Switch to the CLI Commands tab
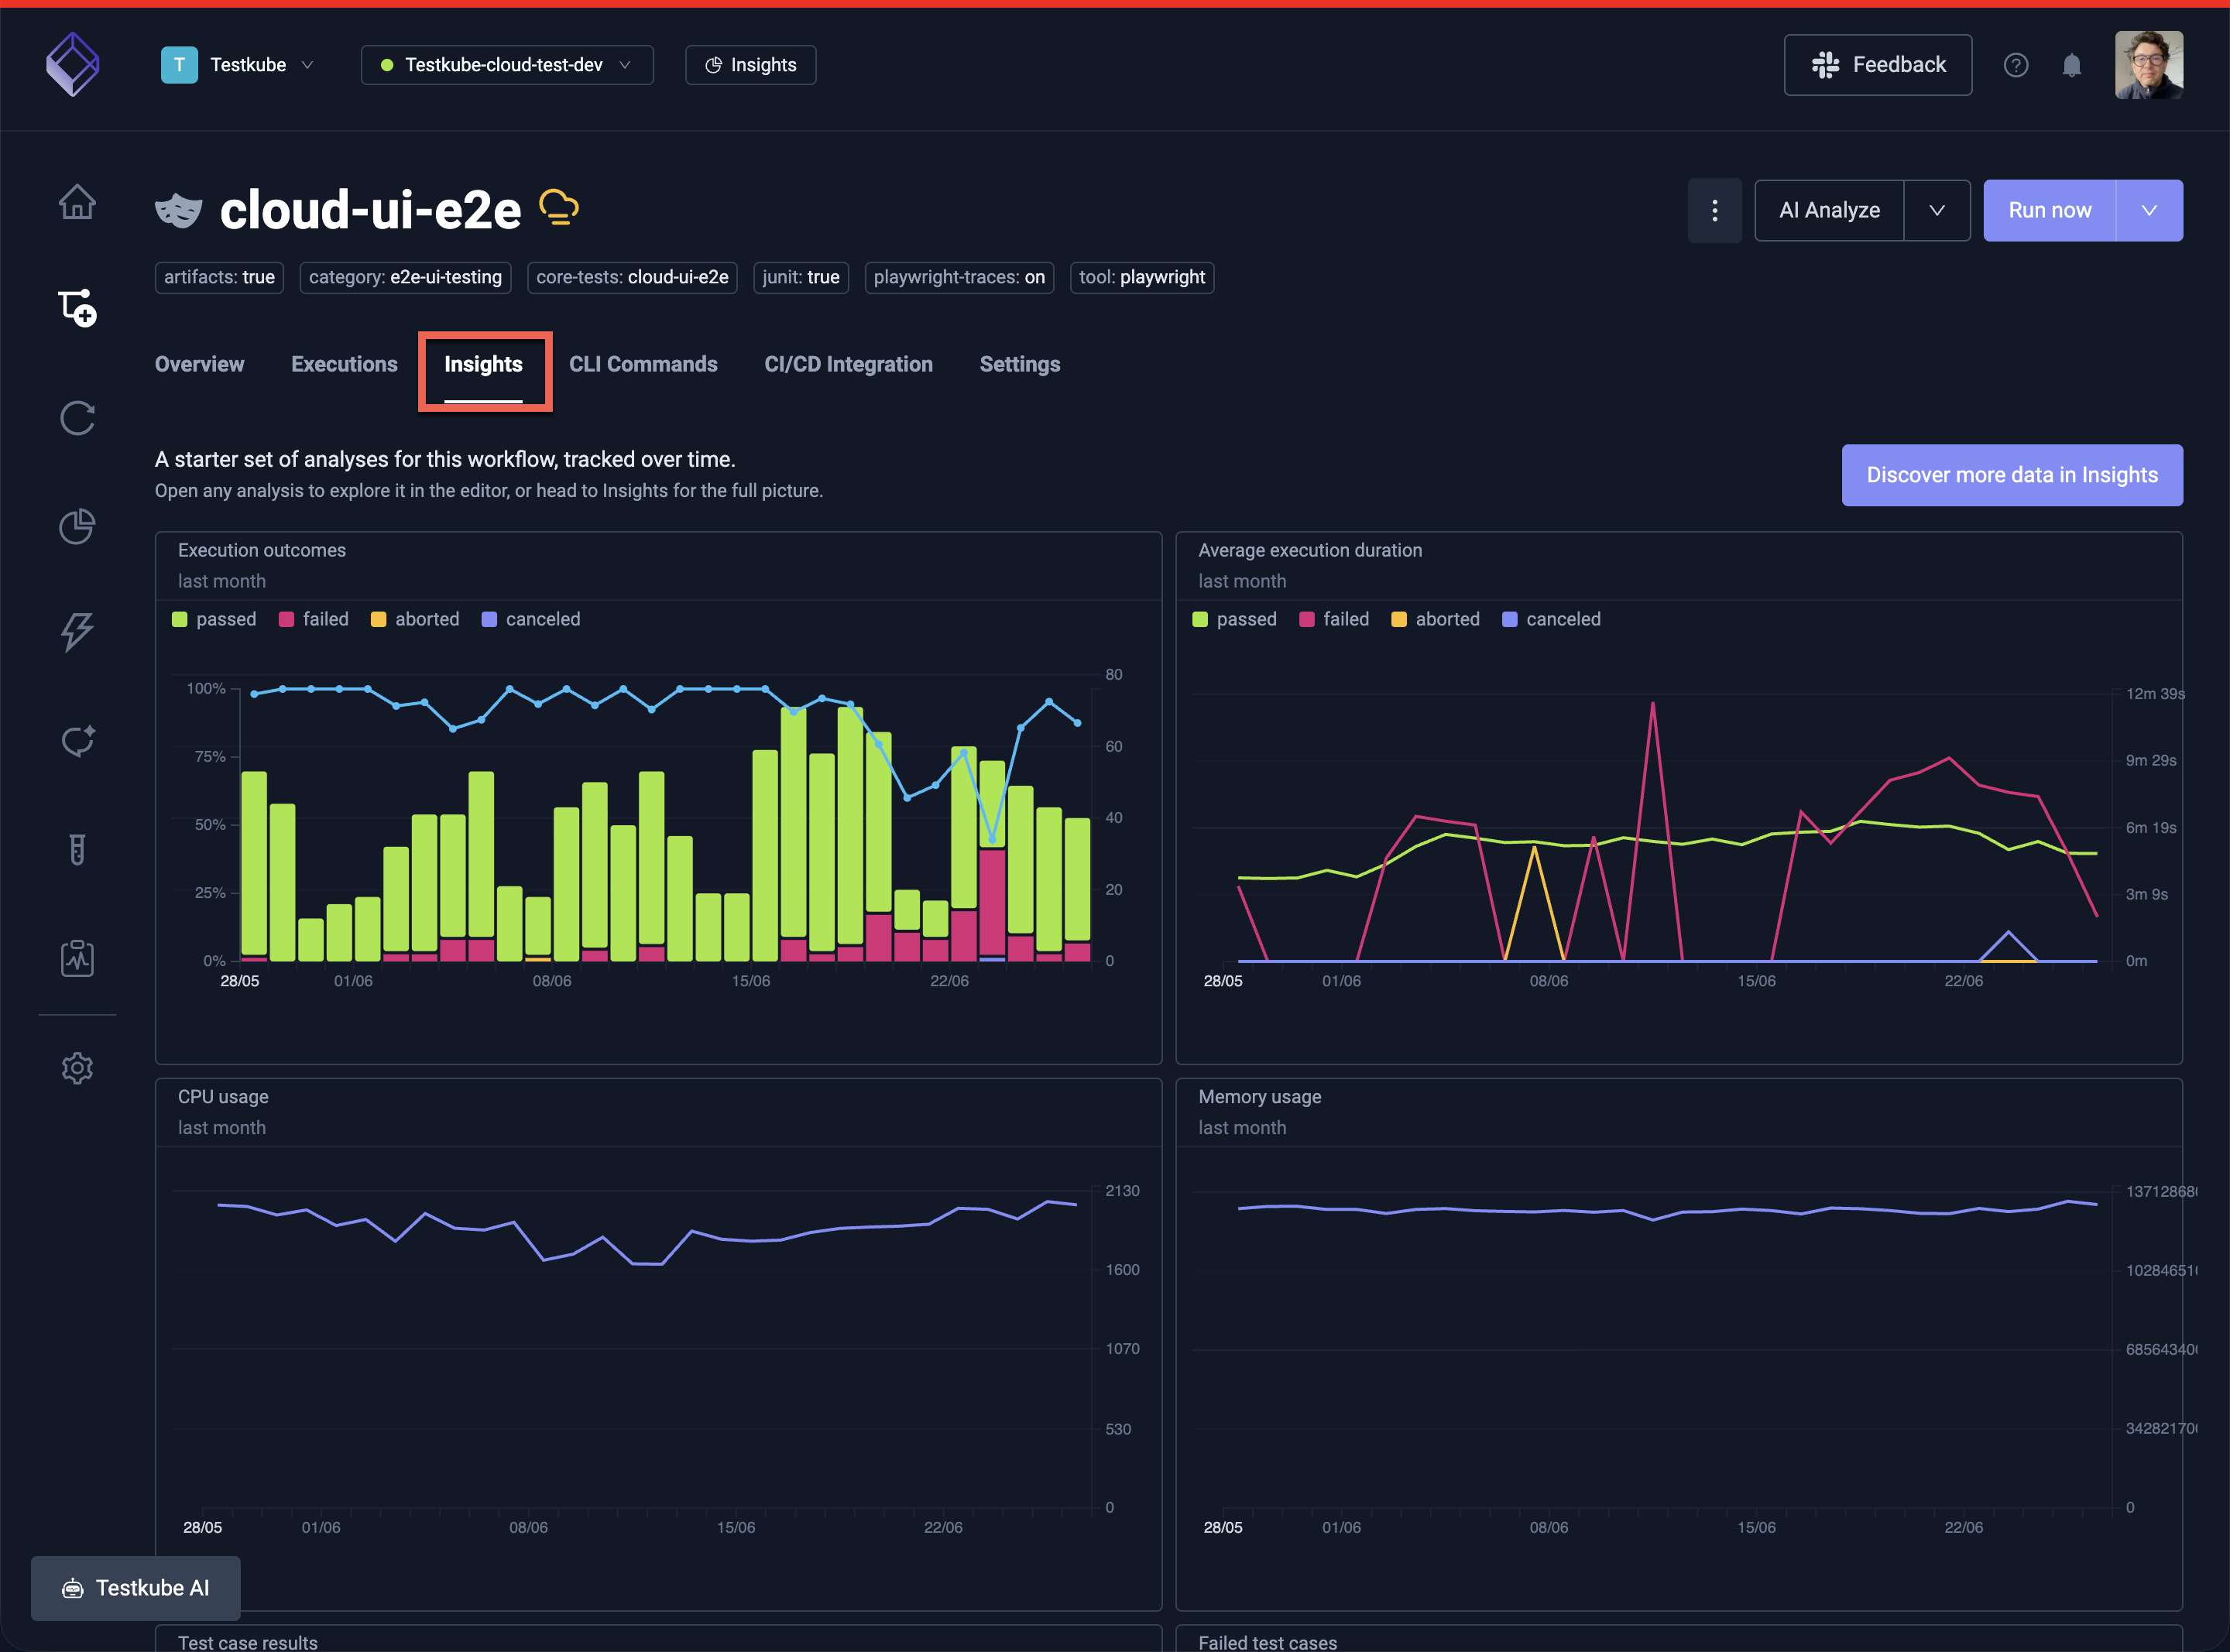 (643, 364)
